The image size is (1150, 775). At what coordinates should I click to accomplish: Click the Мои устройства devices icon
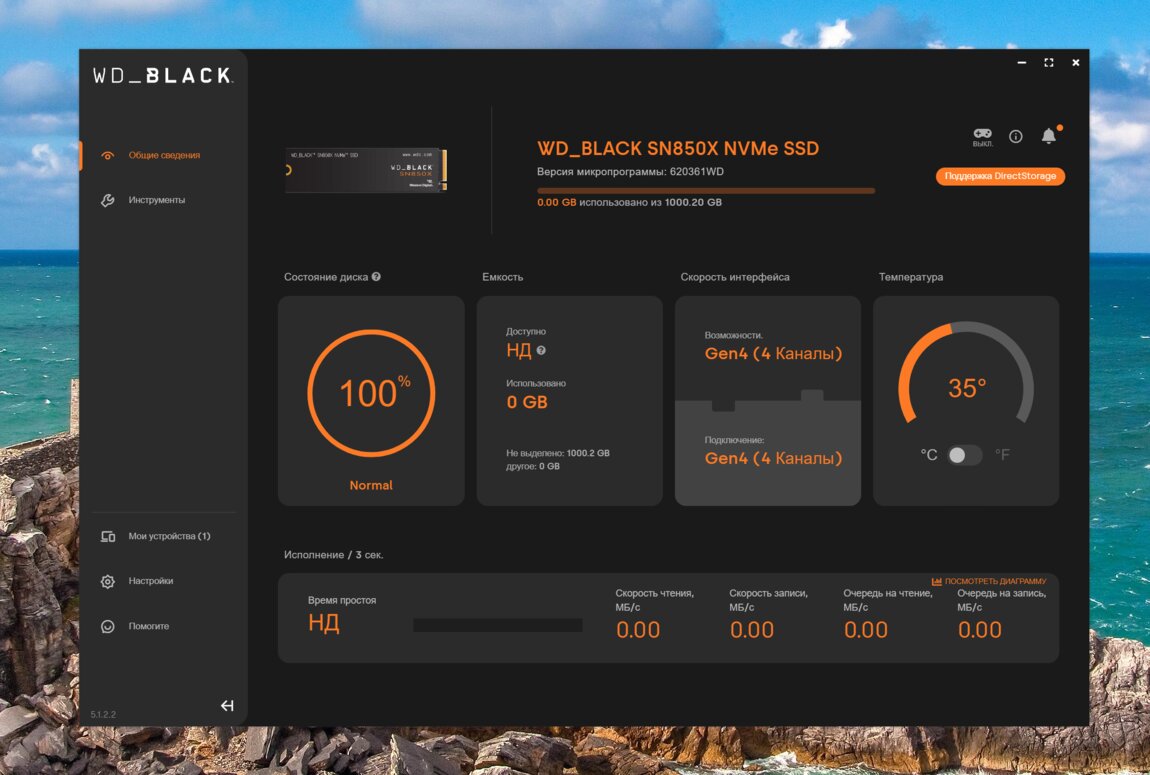point(108,536)
